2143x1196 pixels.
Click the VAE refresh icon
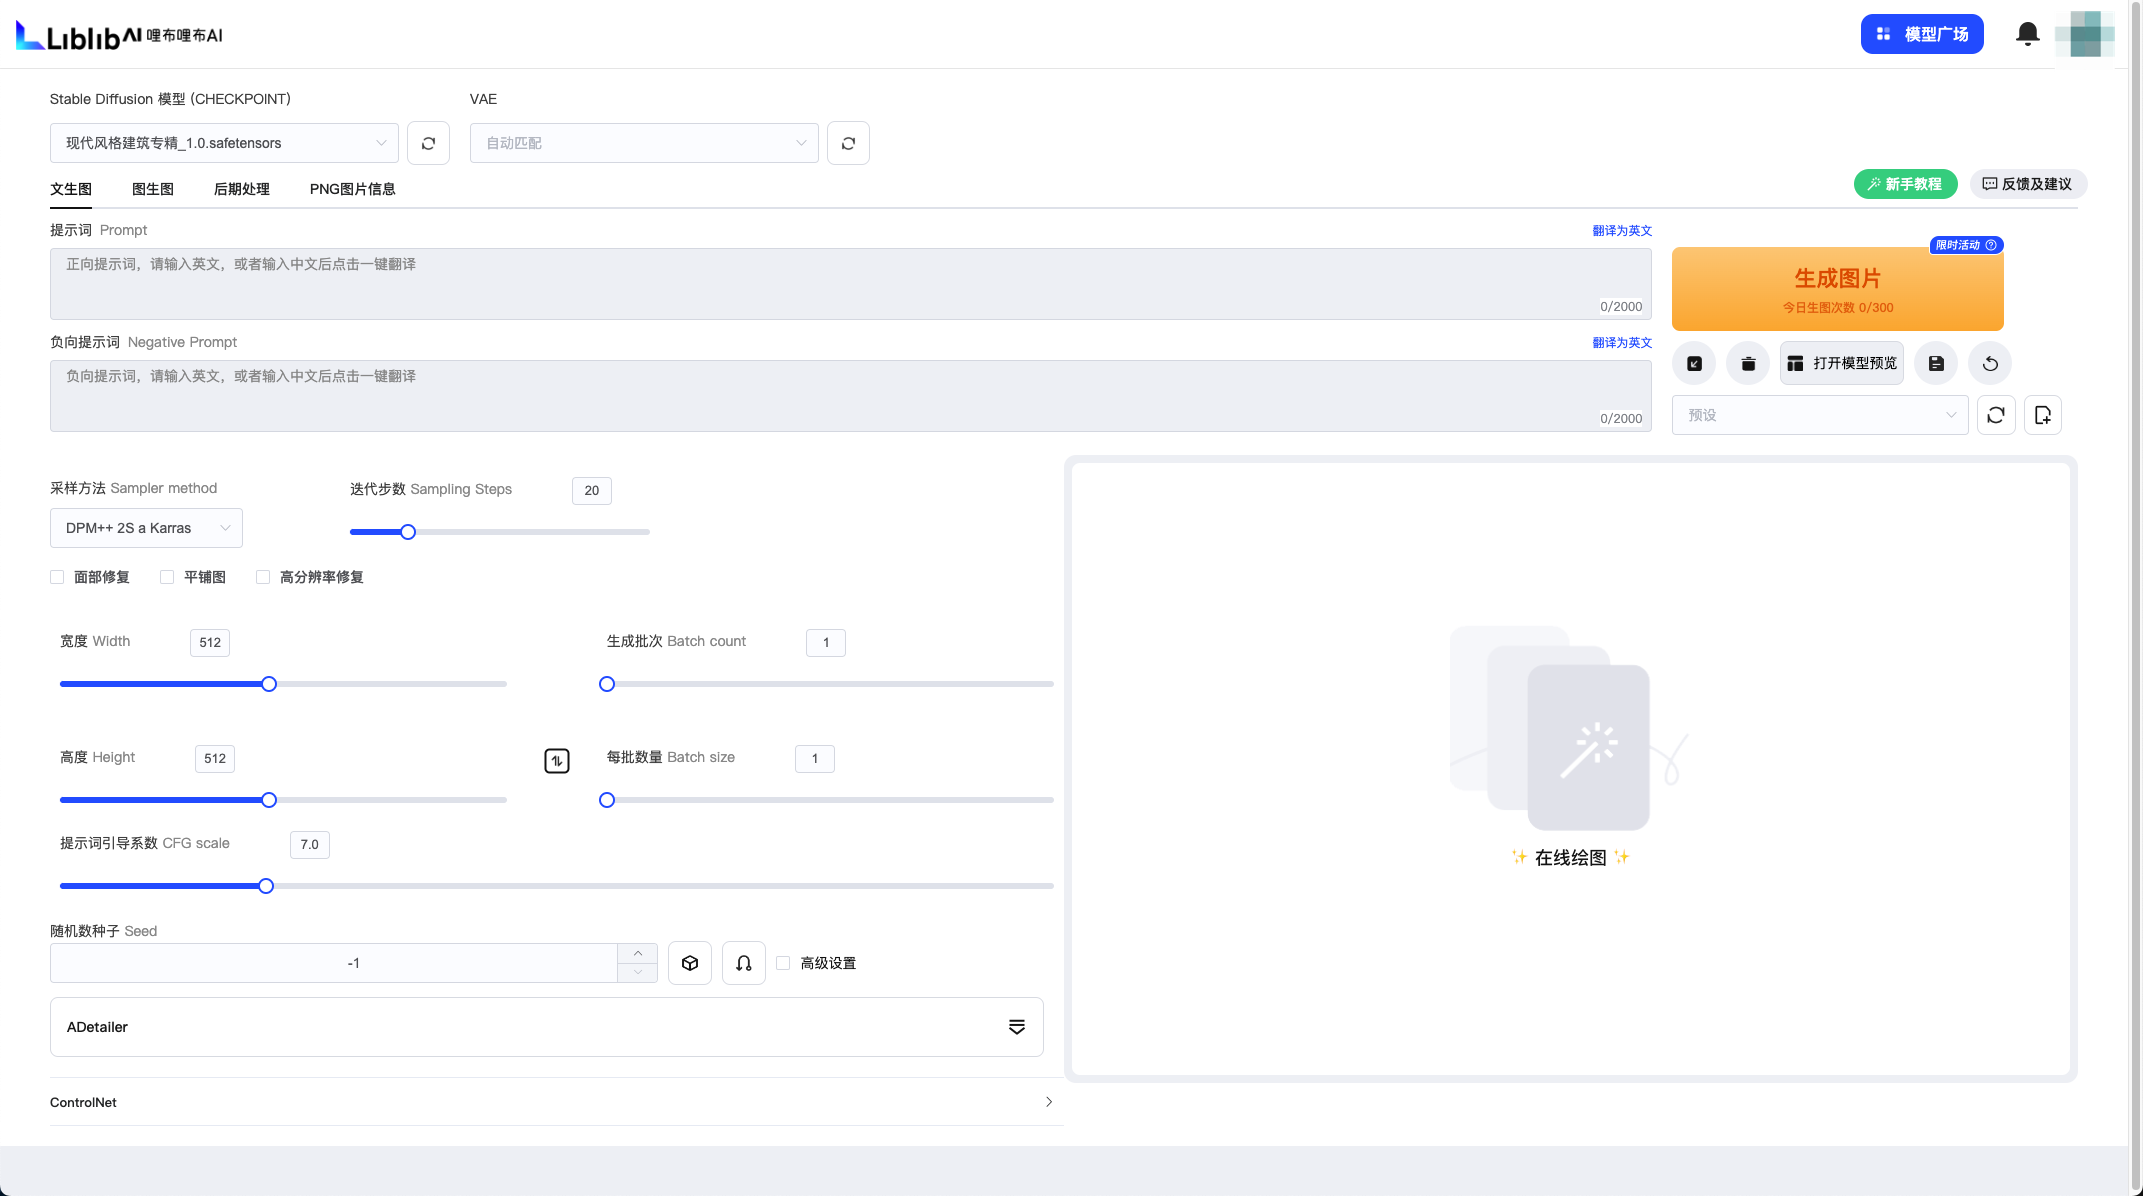(x=848, y=143)
